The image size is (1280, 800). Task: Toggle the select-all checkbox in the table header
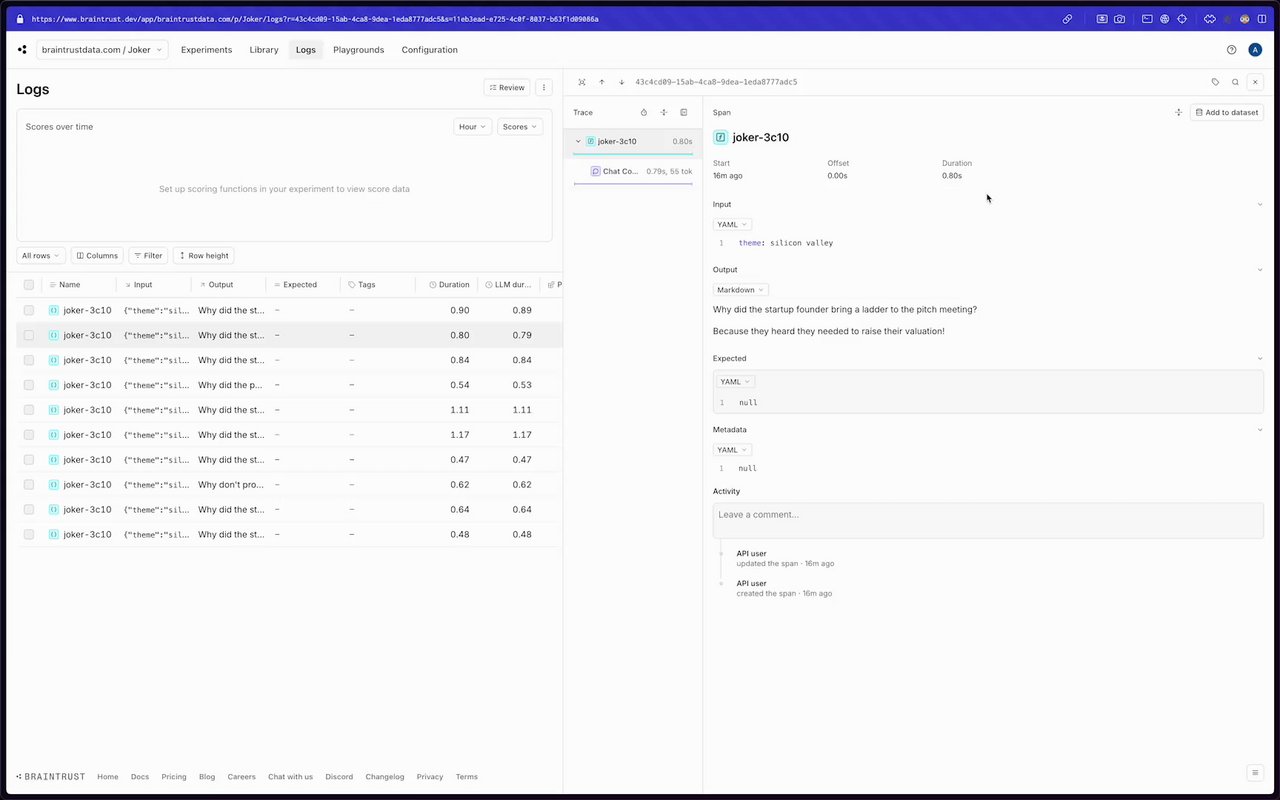29,285
